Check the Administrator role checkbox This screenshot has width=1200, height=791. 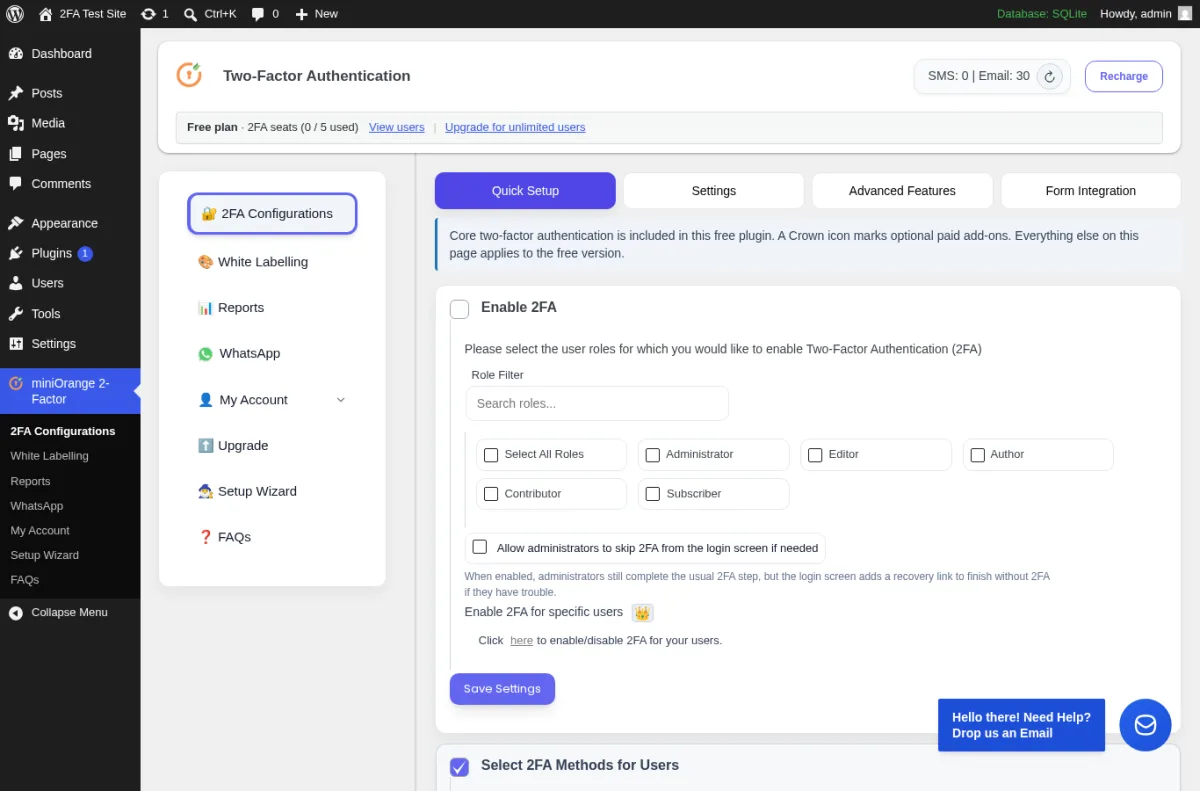pos(653,455)
